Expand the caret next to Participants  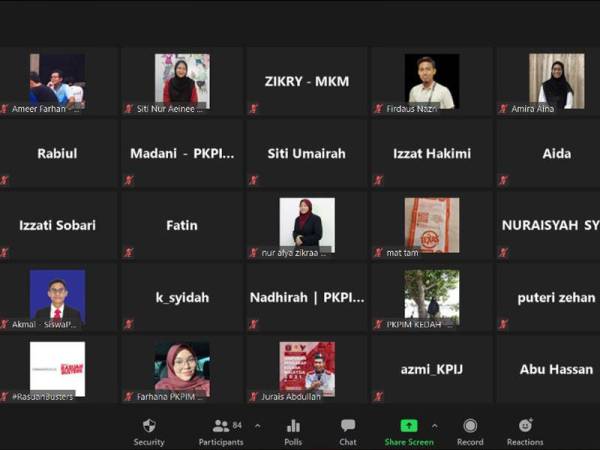[x=257, y=425]
